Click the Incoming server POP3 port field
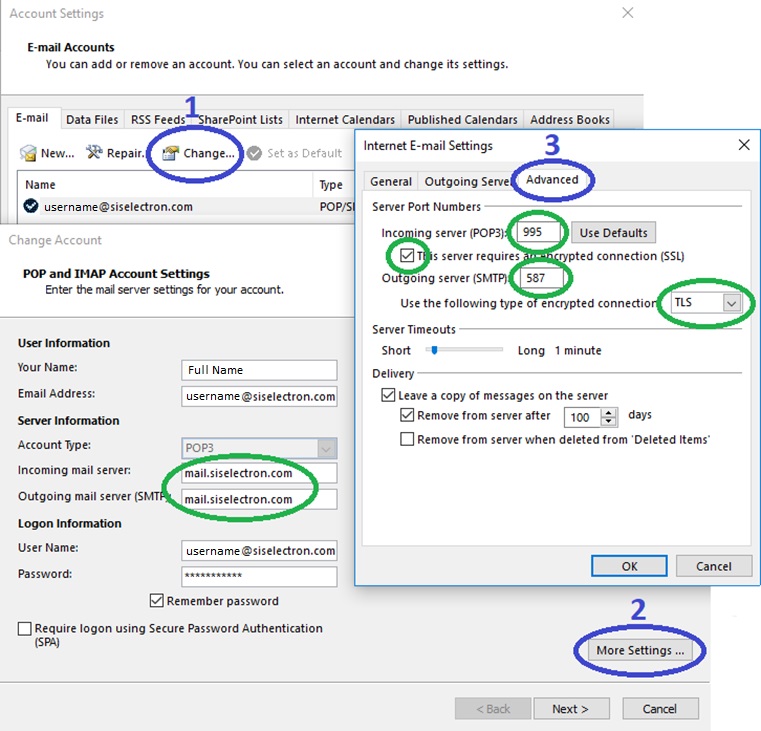761x731 pixels. [x=538, y=232]
